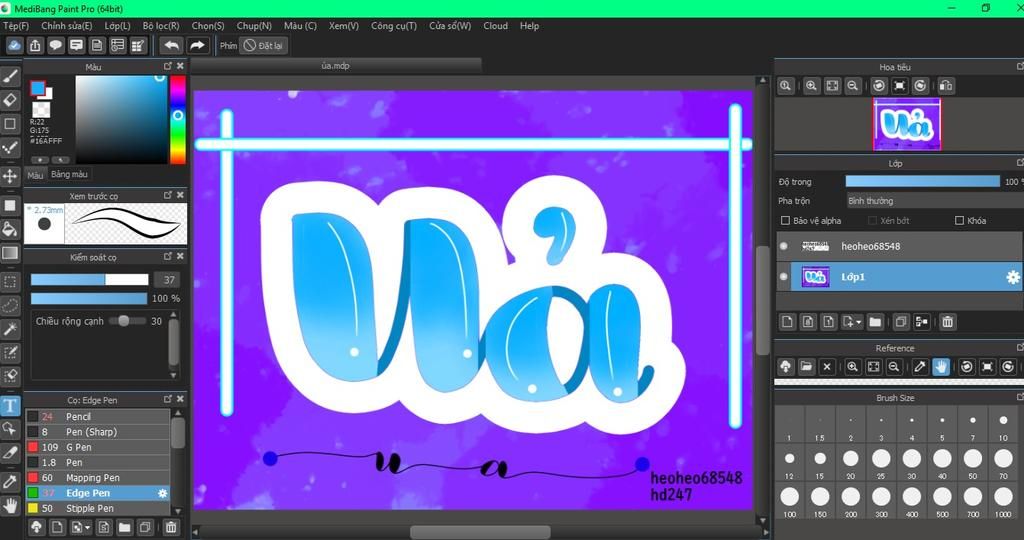Image resolution: width=1024 pixels, height=540 pixels.
Task: Select the Bucket fill tool
Action: (10, 229)
